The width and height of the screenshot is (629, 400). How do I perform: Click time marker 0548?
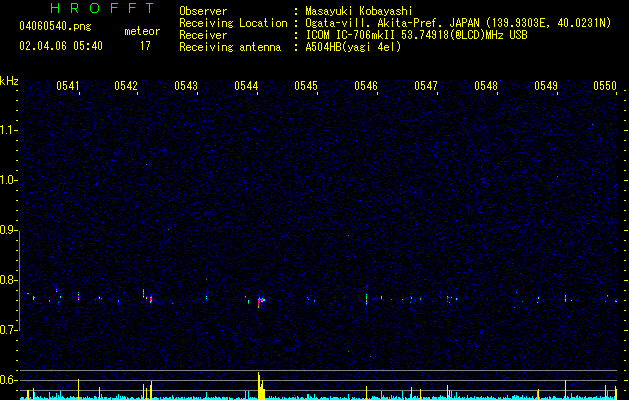coord(486,85)
